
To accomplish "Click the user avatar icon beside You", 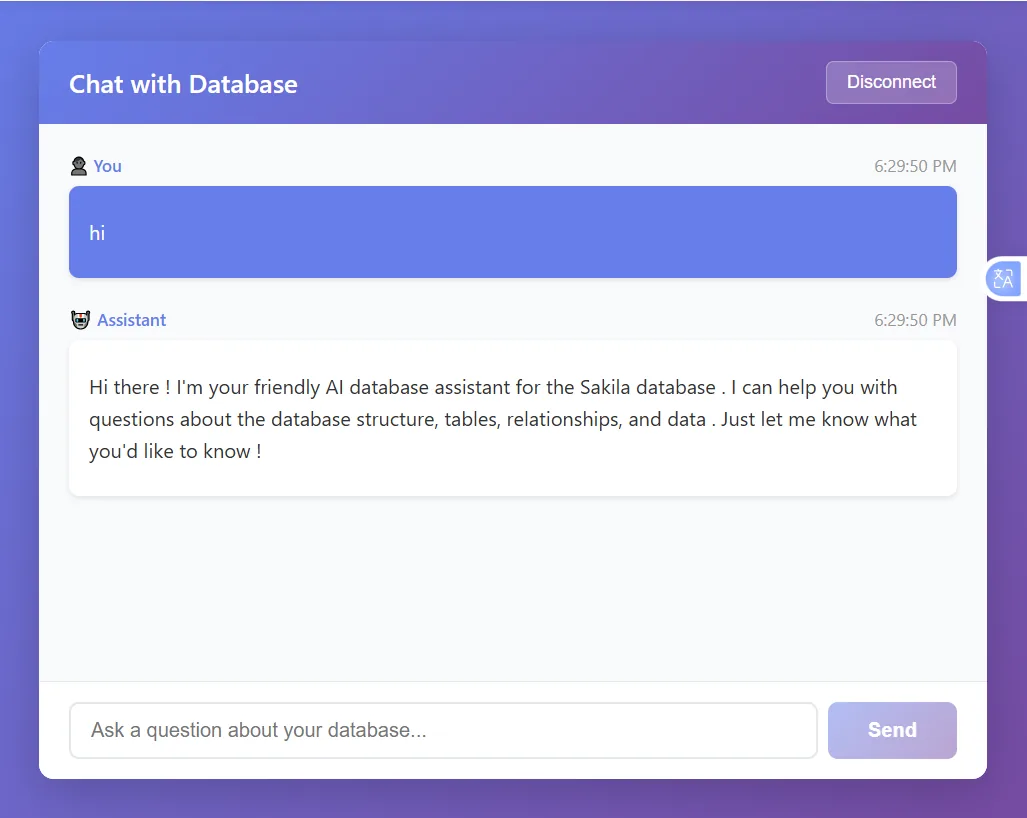I will 79,166.
